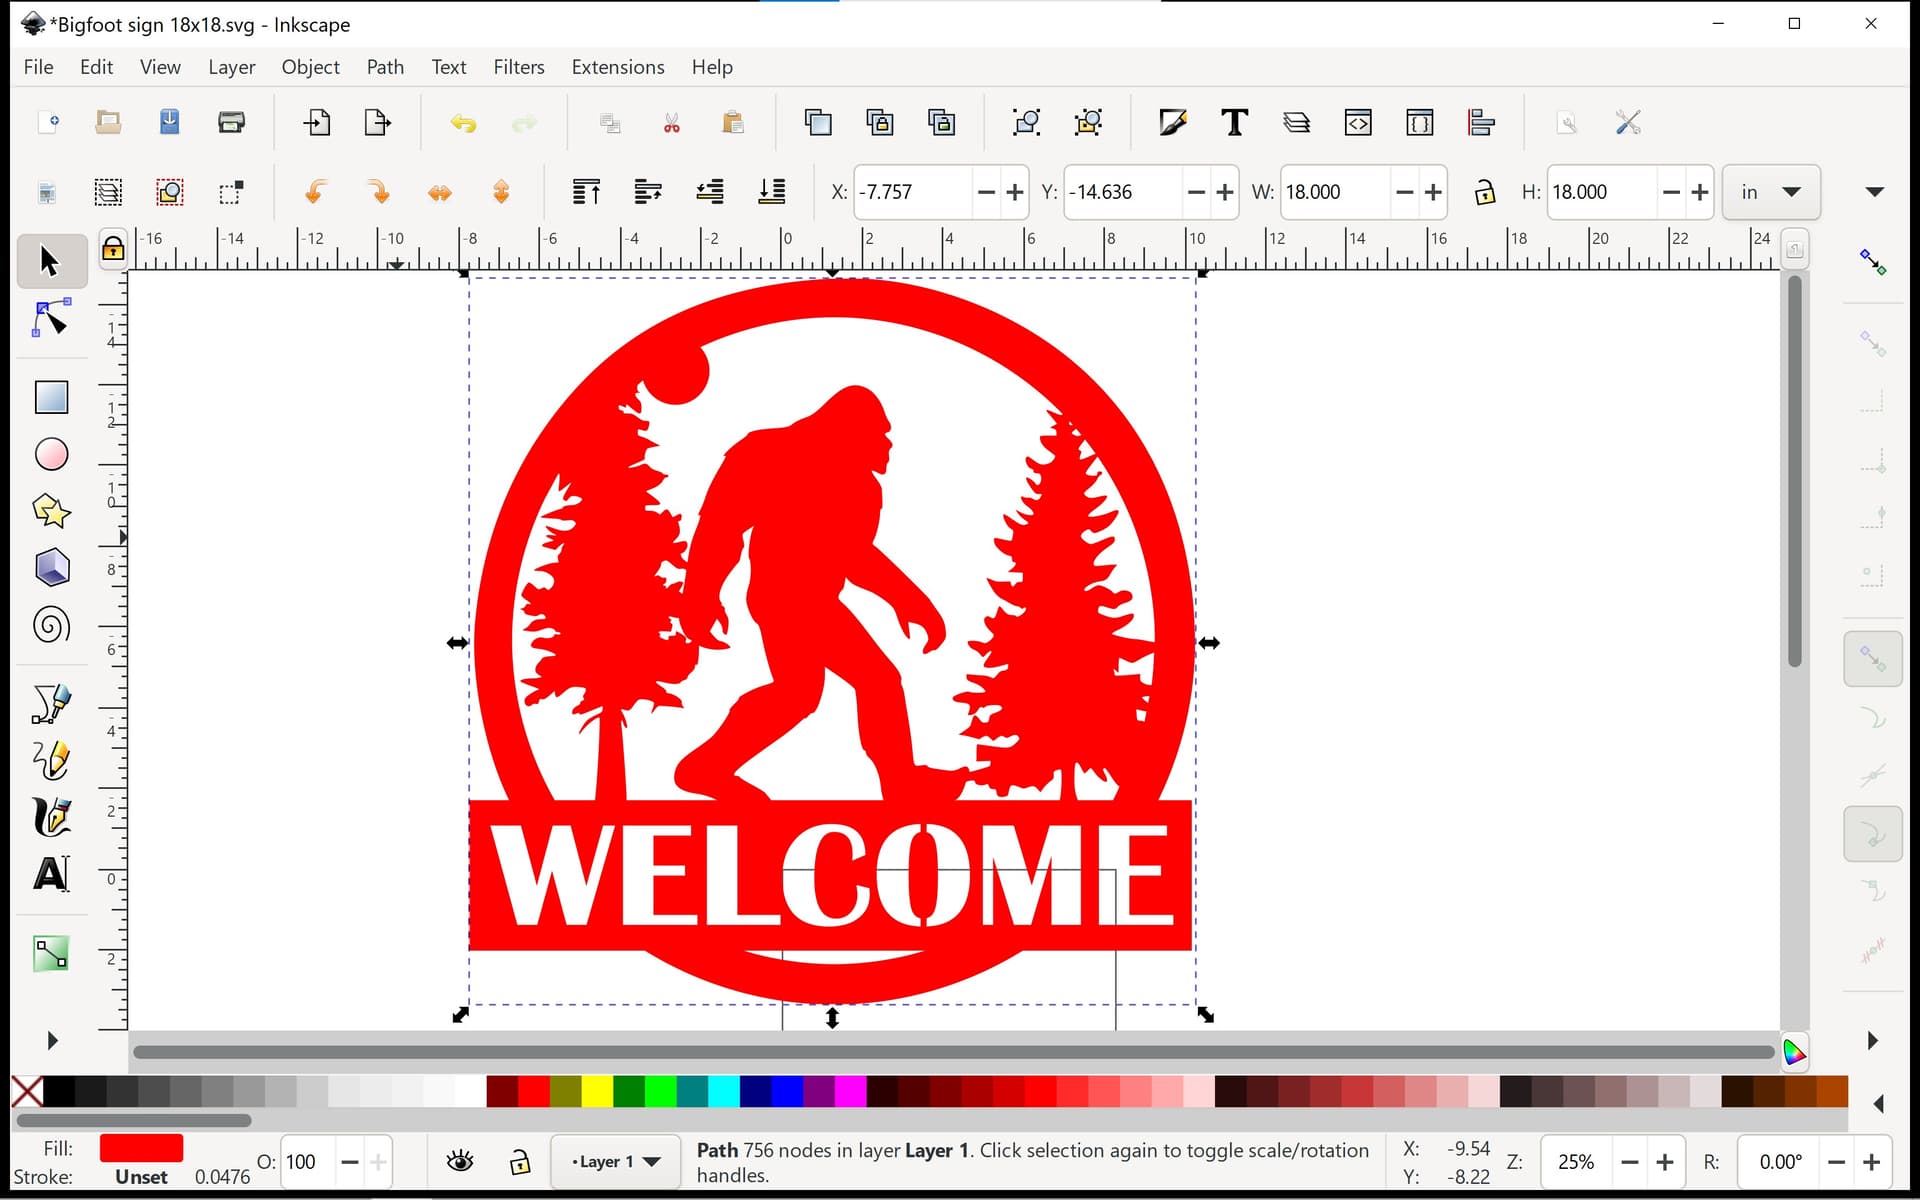Select the Star and polygon tool
The width and height of the screenshot is (1920, 1200).
coord(51,511)
